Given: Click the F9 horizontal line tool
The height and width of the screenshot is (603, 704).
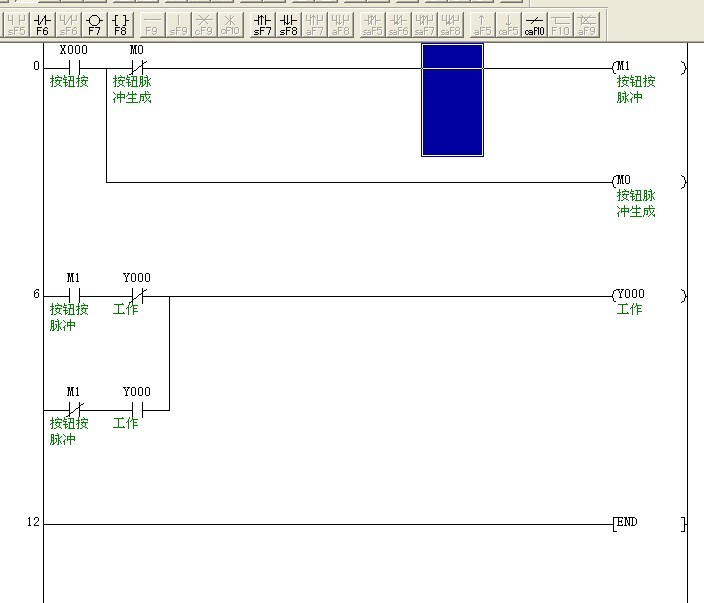Looking at the screenshot, I should 152,24.
